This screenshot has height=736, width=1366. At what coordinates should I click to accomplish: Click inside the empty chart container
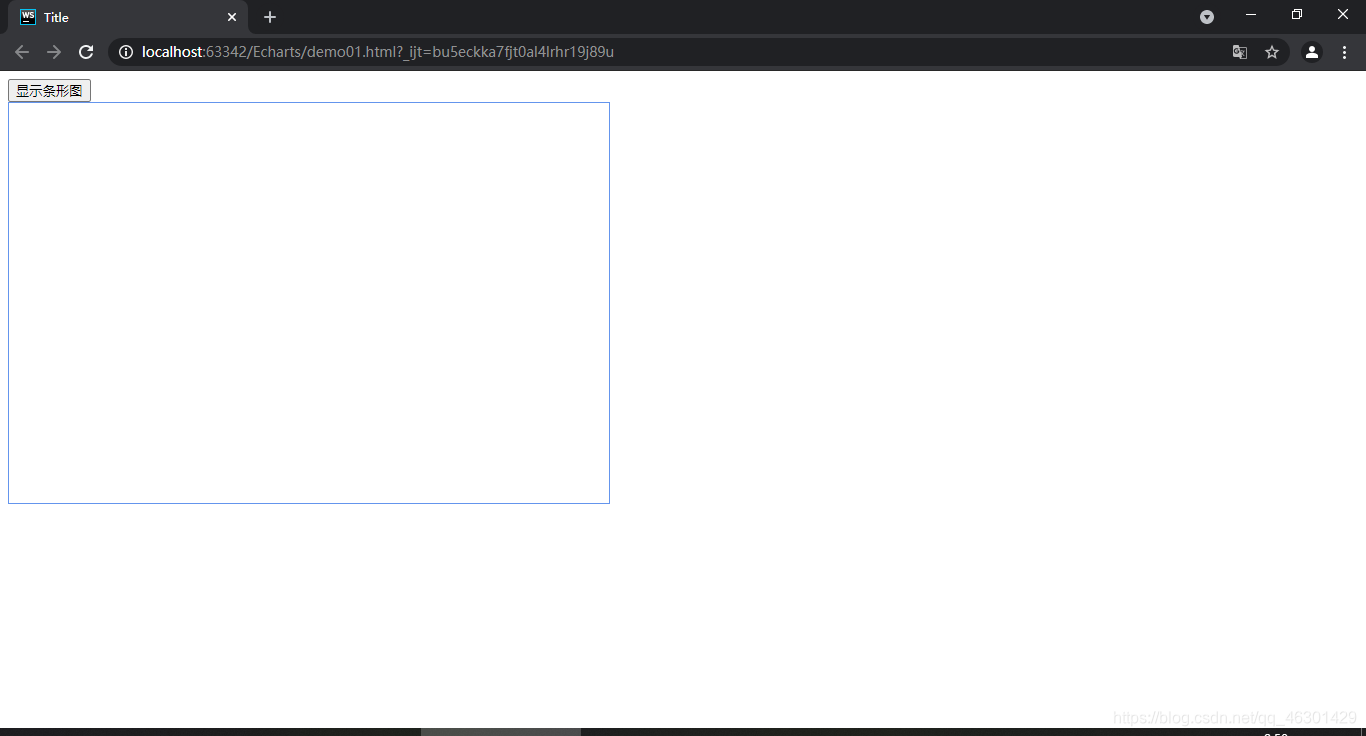309,303
